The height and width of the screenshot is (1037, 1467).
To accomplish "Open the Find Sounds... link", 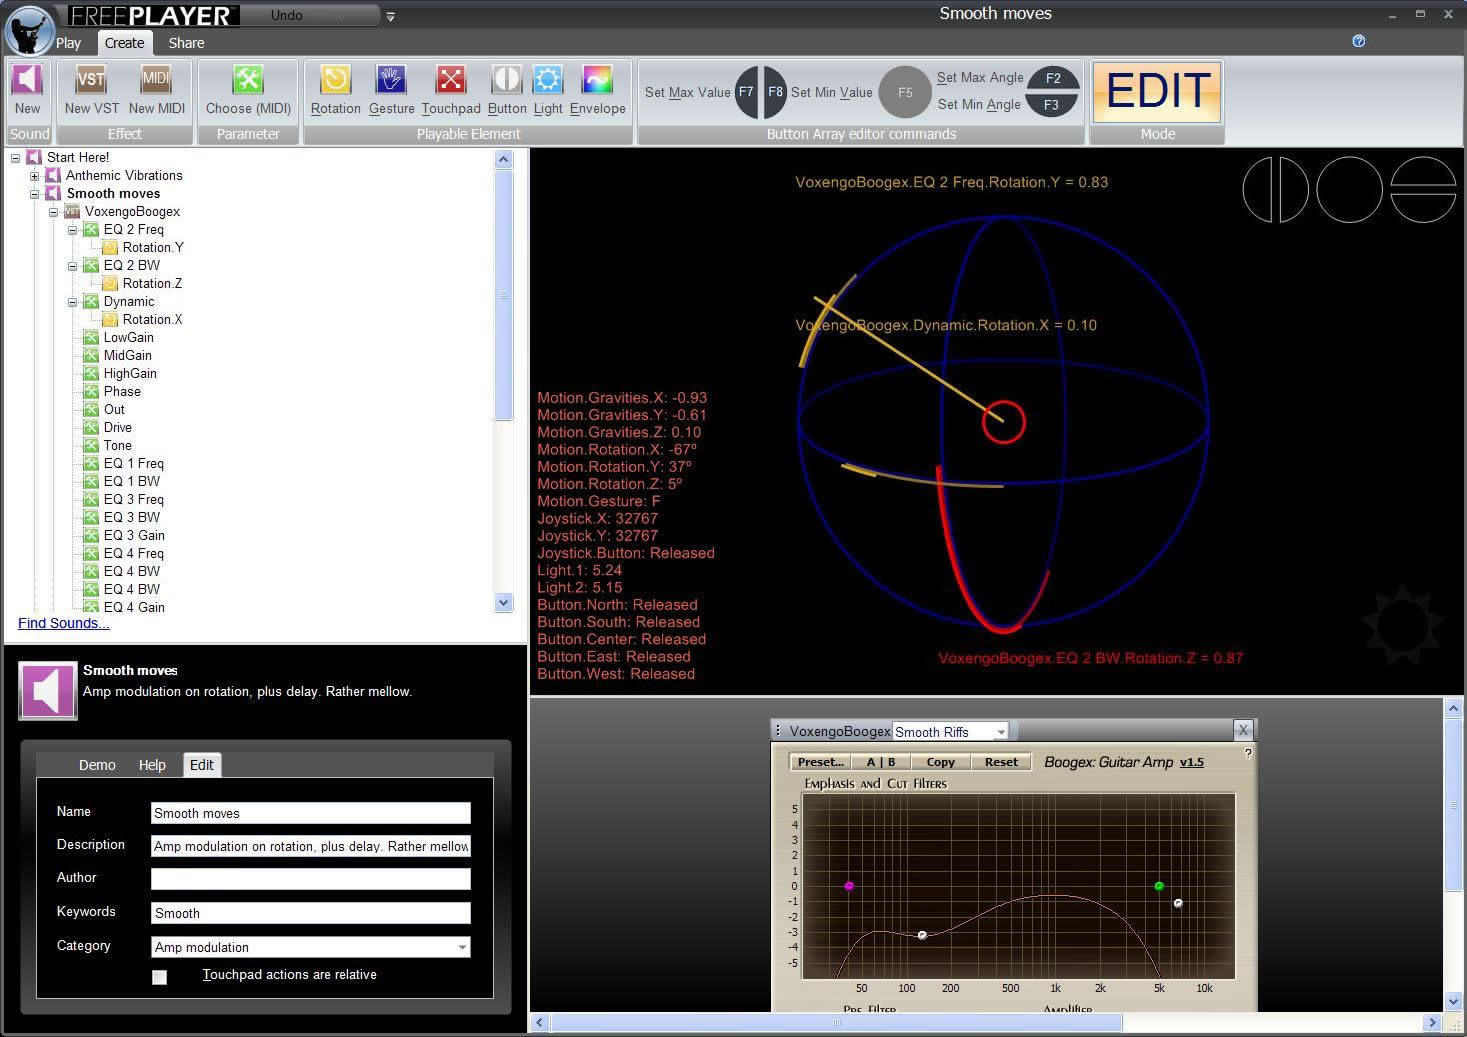I will [x=64, y=623].
